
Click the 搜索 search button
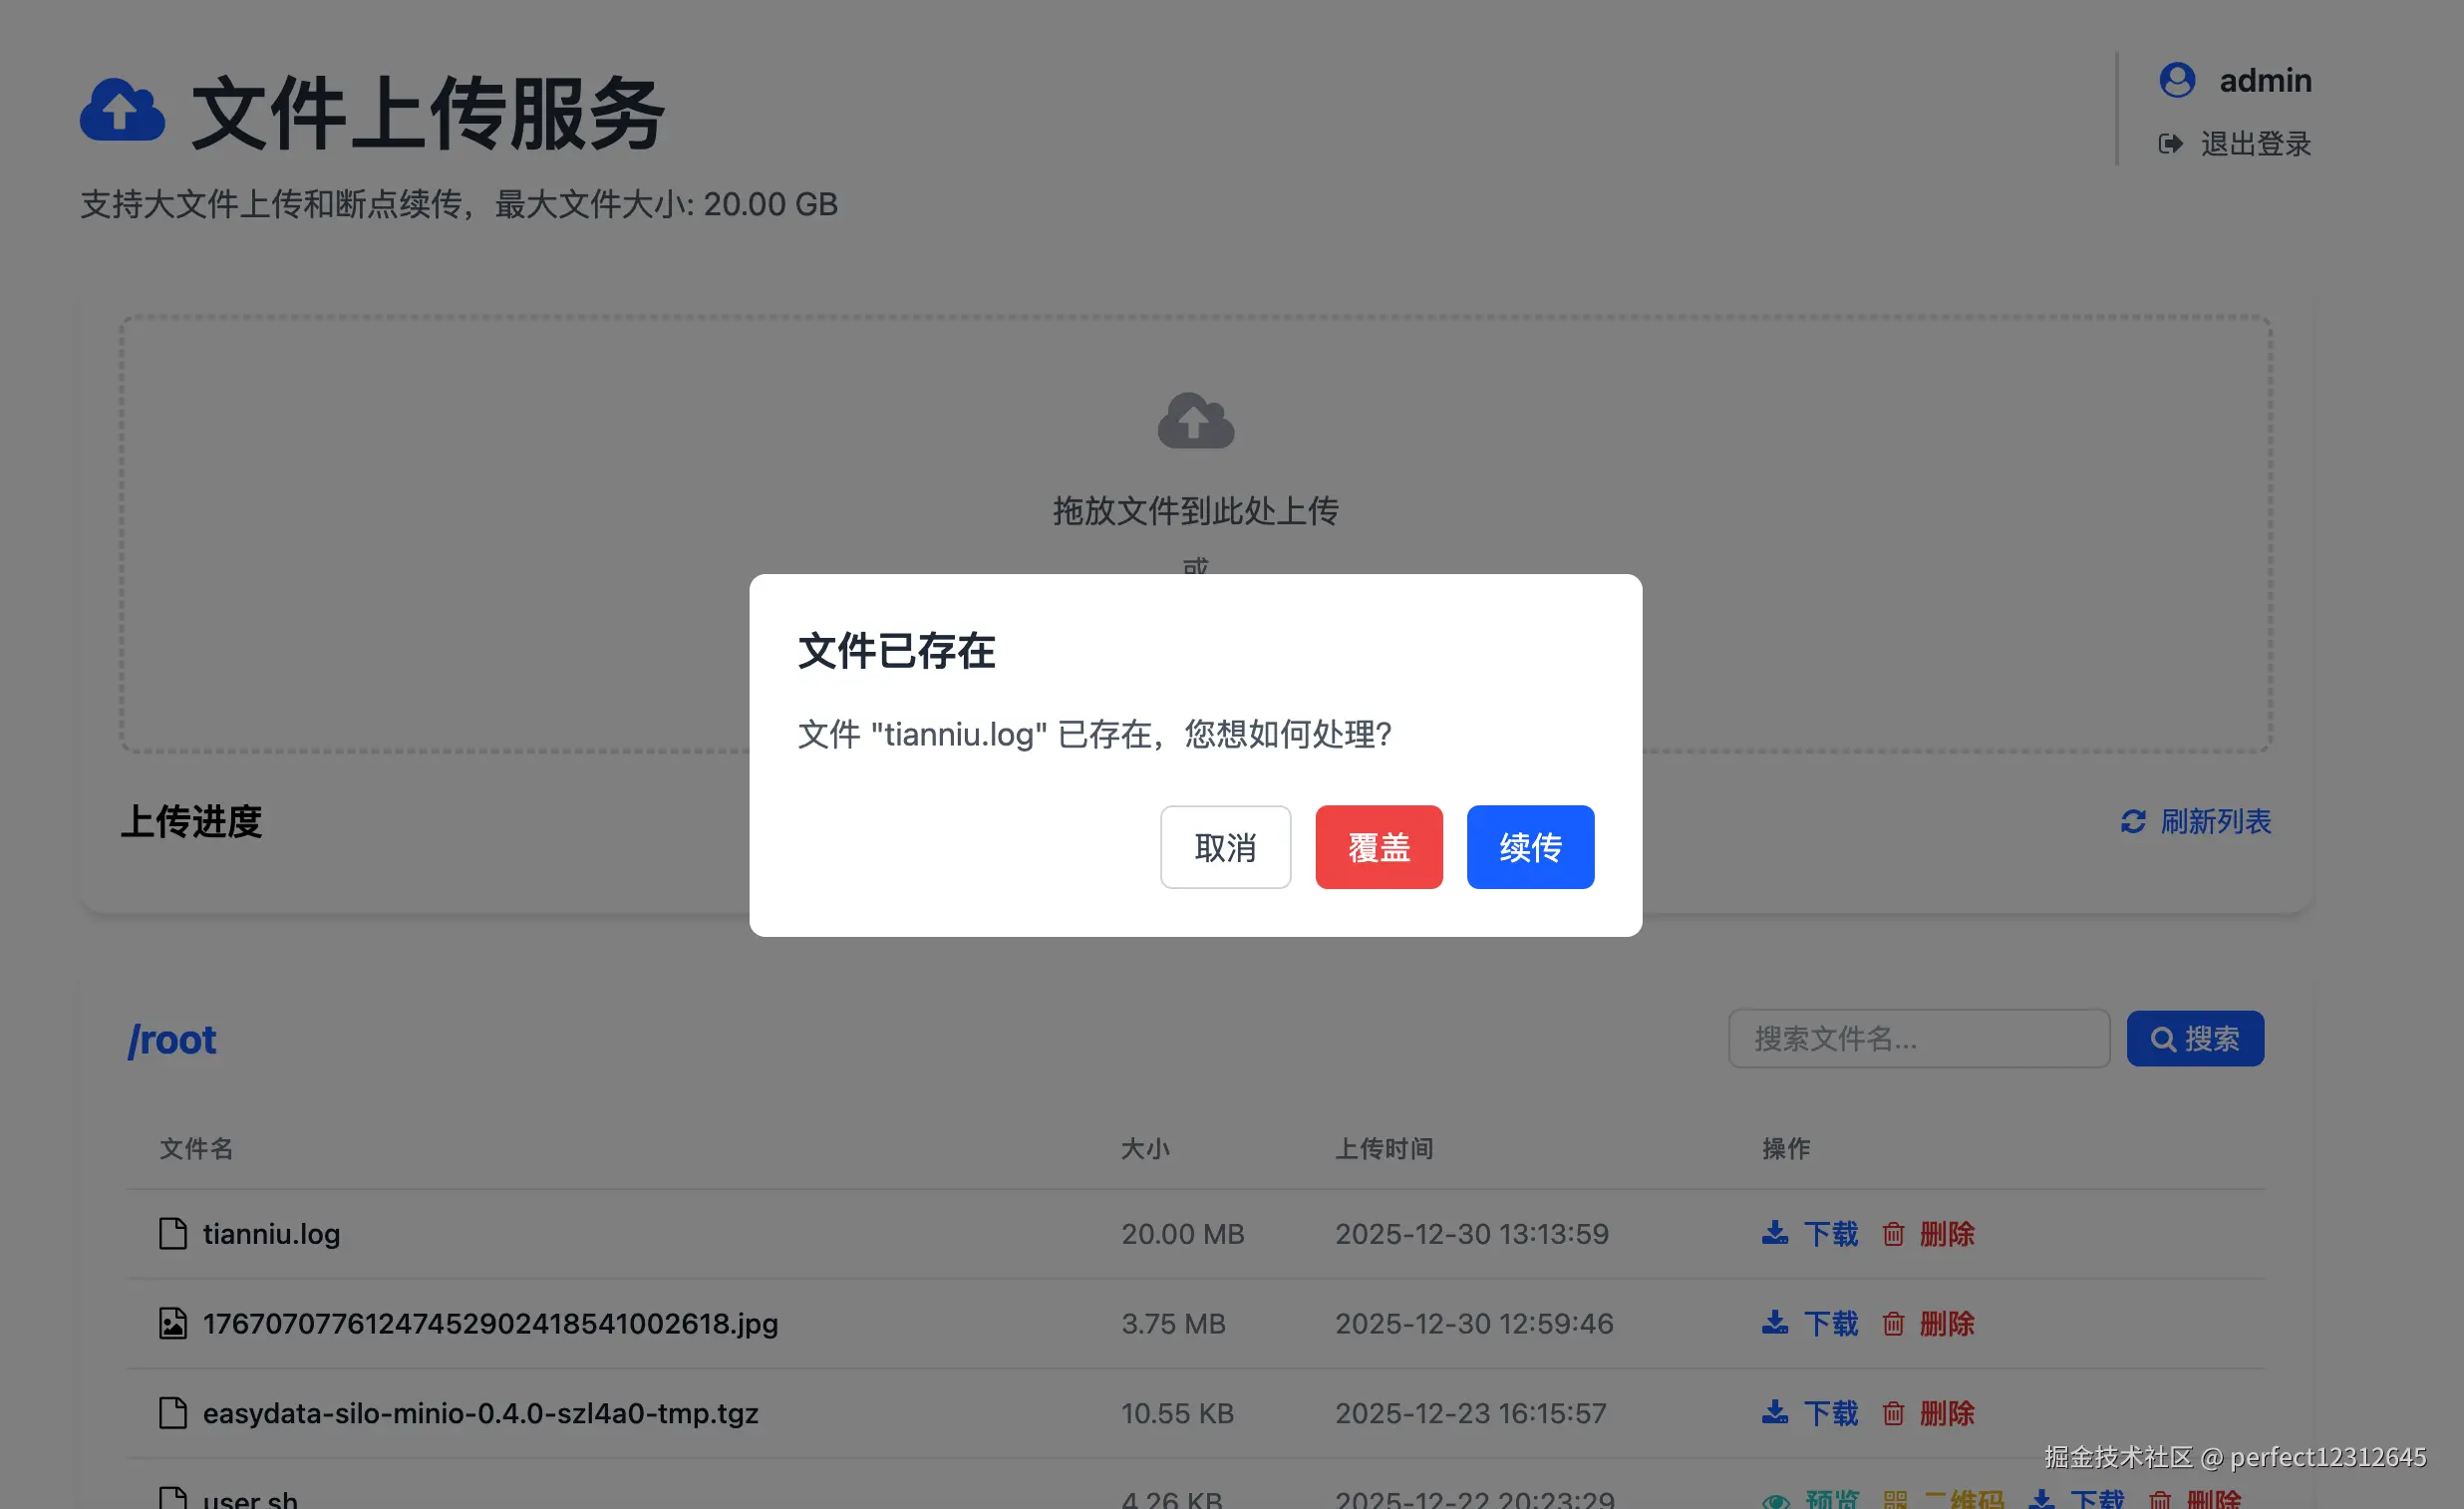point(2195,1038)
